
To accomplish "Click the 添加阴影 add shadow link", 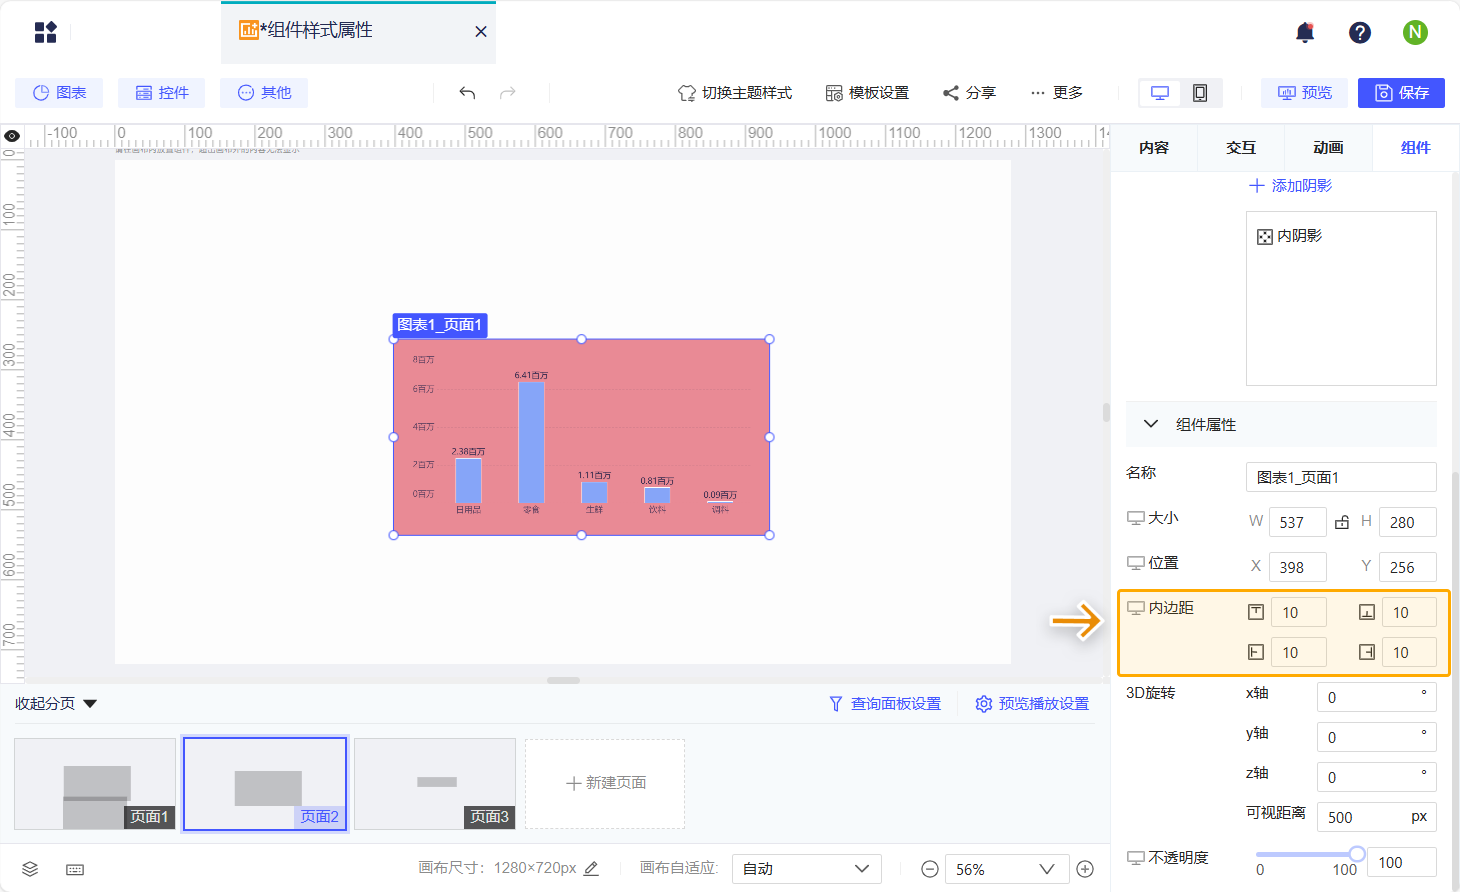I will pos(1290,186).
